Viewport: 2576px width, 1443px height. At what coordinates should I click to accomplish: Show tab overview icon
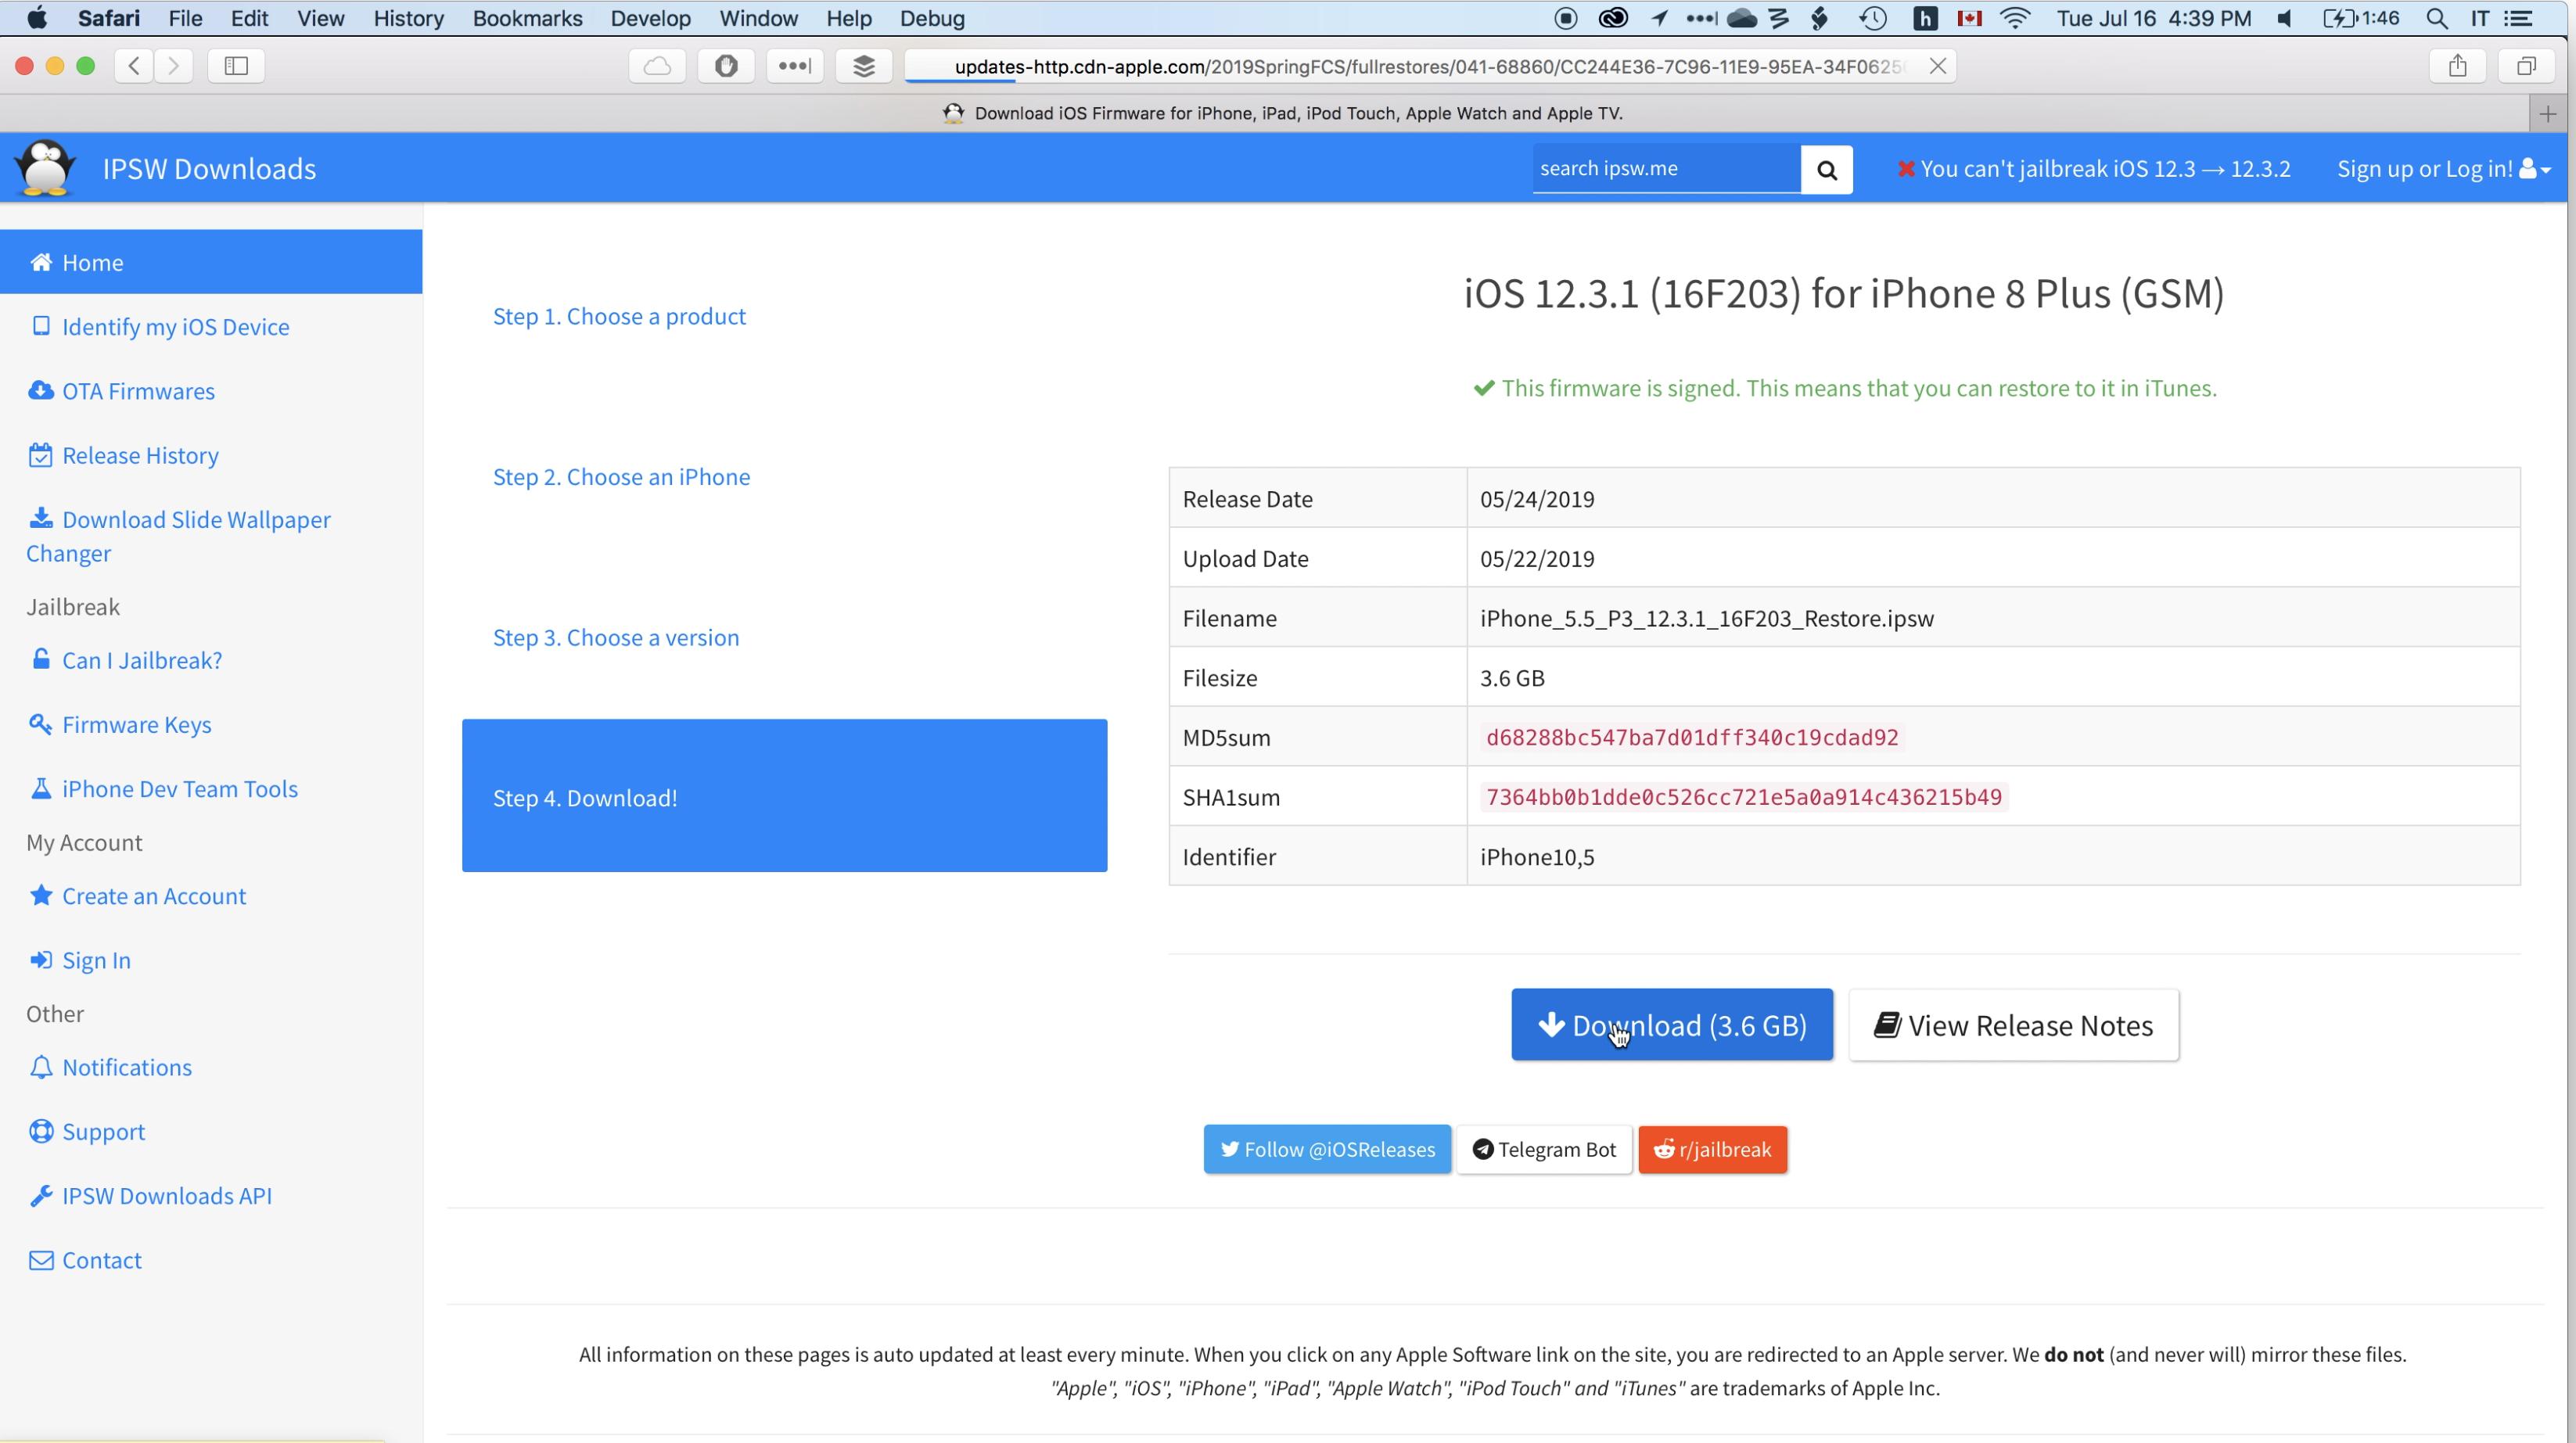2526,66
